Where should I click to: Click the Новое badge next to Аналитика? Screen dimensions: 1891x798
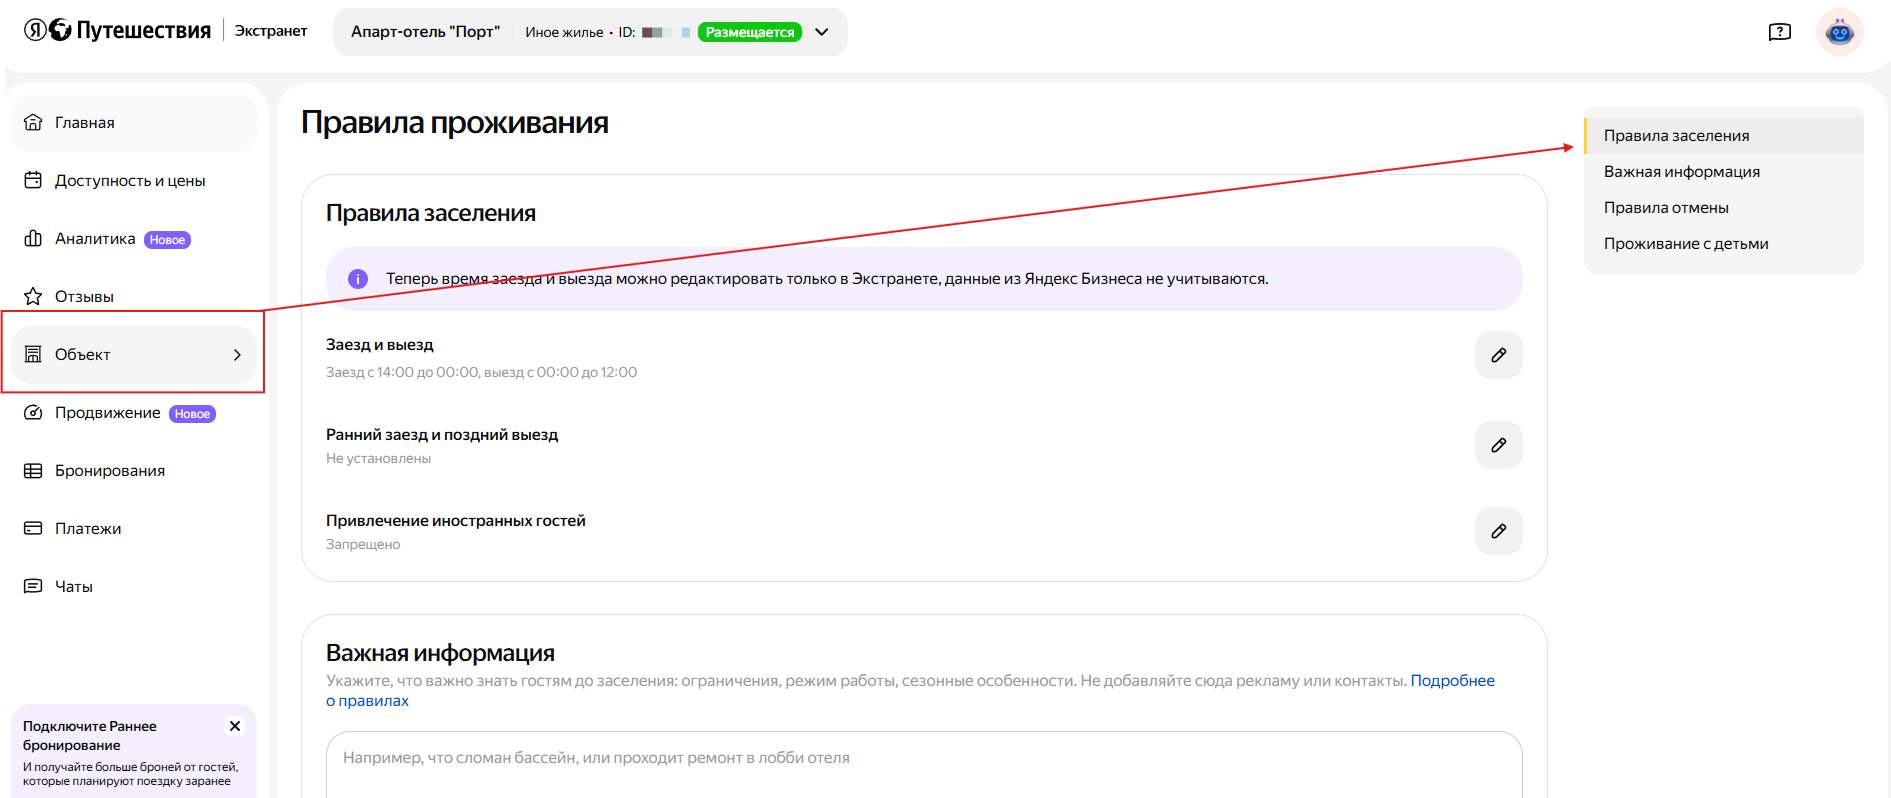[167, 240]
